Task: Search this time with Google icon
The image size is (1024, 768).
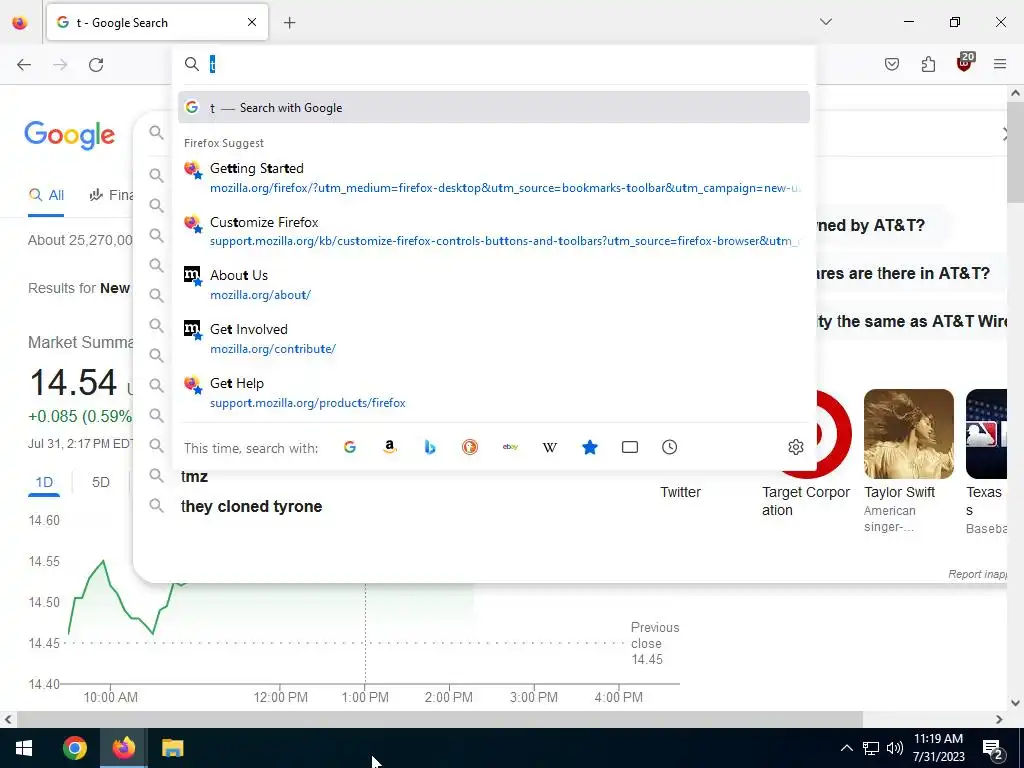Action: pos(350,447)
